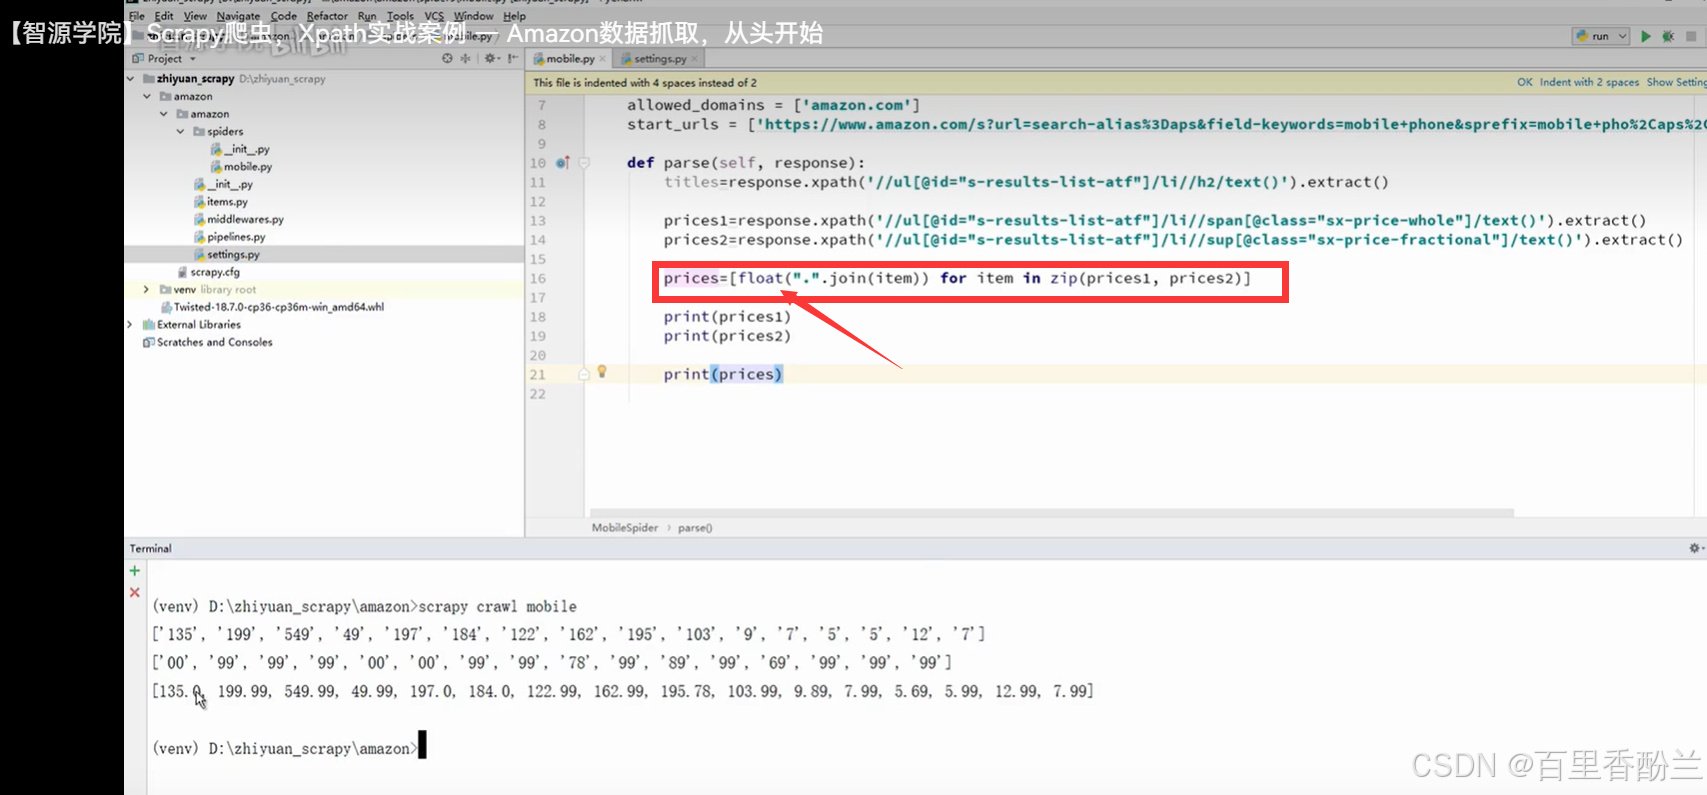The height and width of the screenshot is (795, 1707).
Task: Collapse the inner amazon folder
Action: tap(164, 114)
